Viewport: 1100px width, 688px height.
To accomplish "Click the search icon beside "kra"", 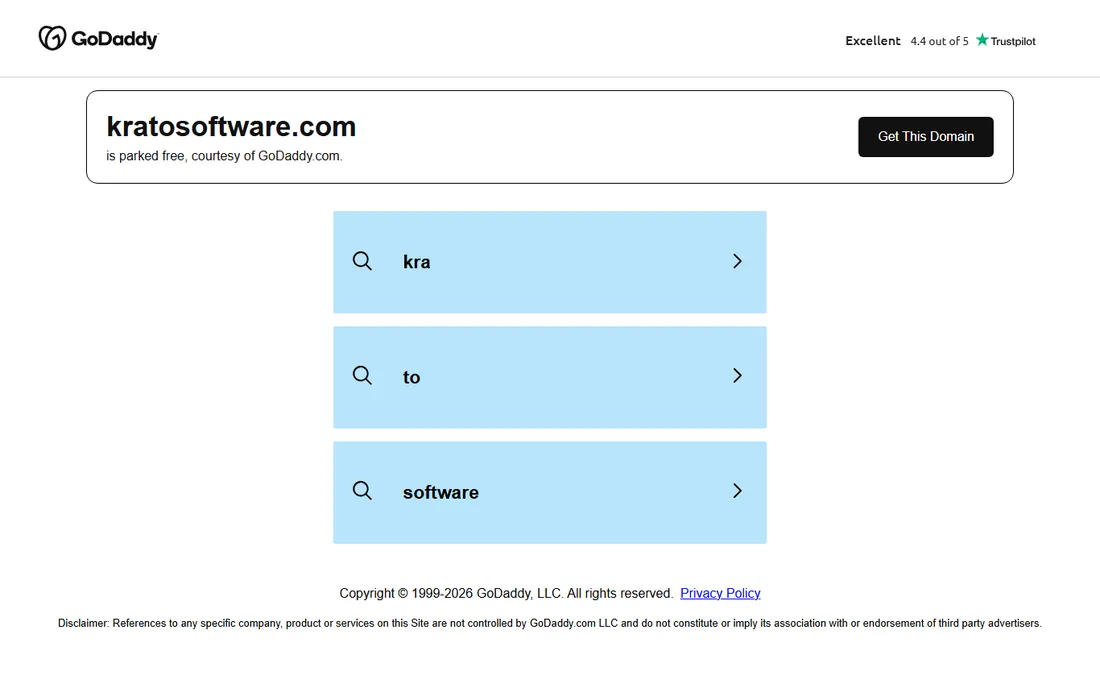I will (x=362, y=261).
